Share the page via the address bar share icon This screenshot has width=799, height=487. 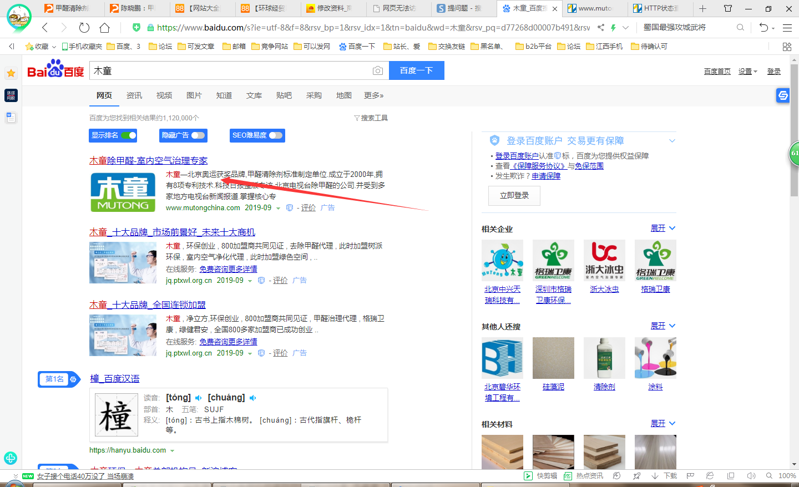[601, 28]
